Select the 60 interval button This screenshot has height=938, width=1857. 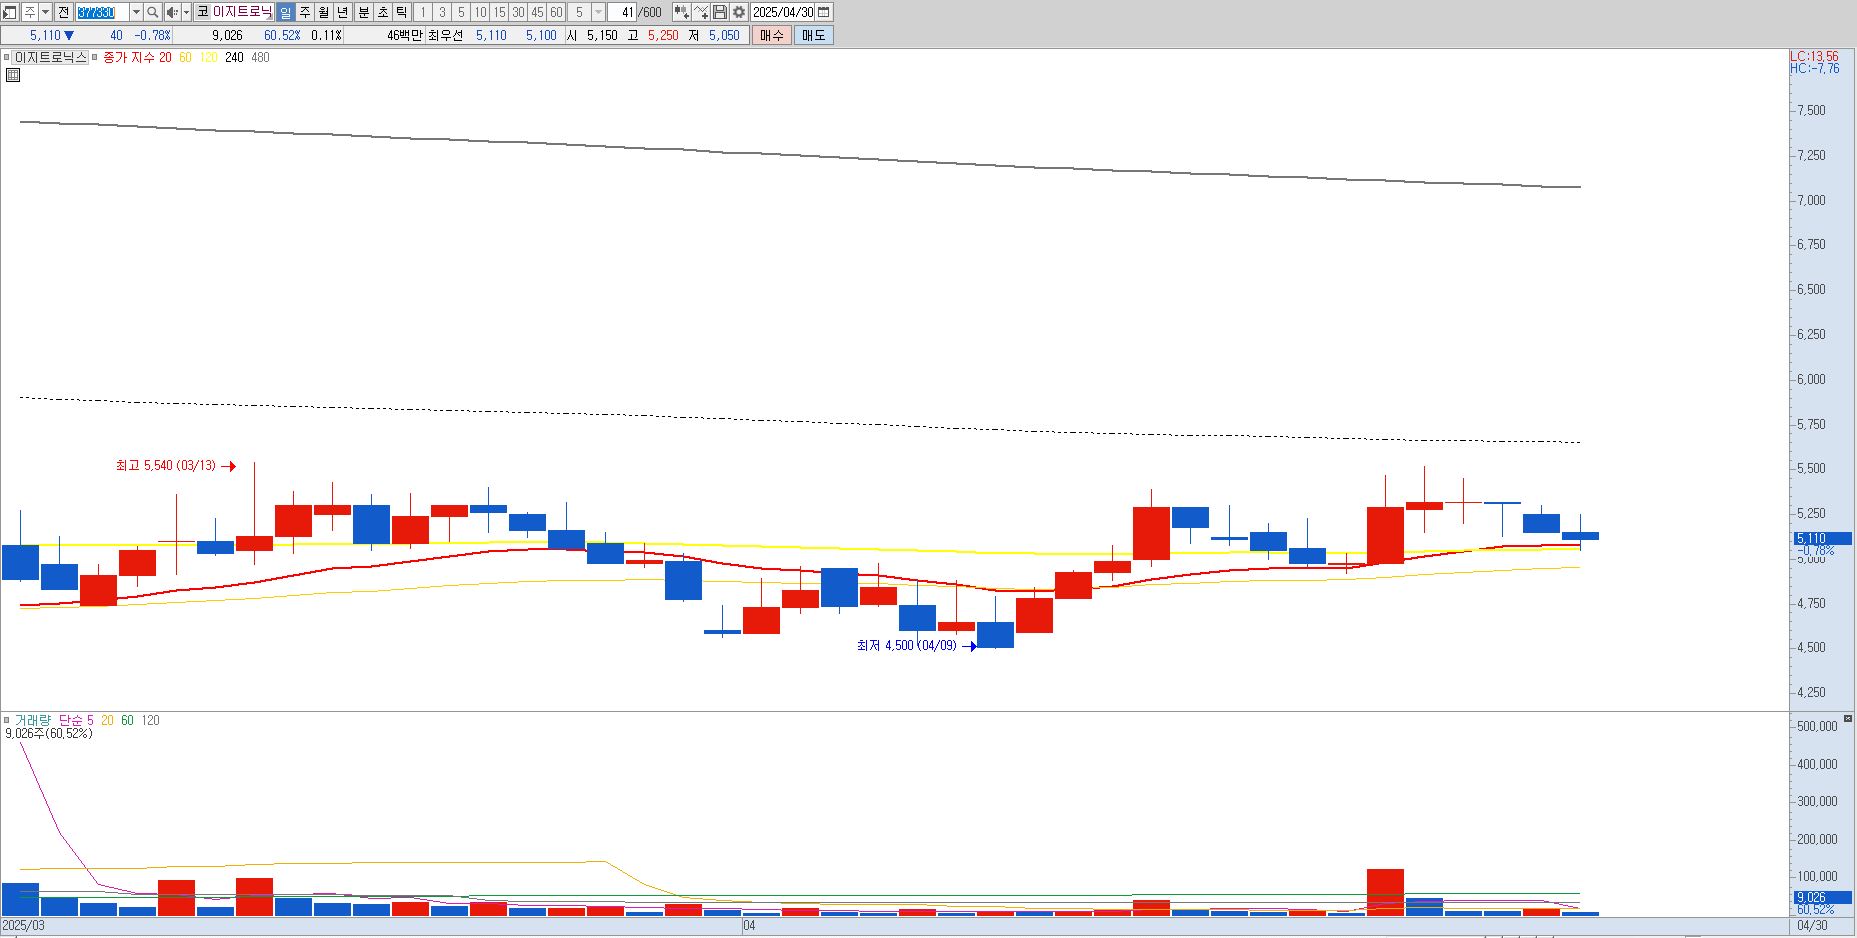(556, 12)
